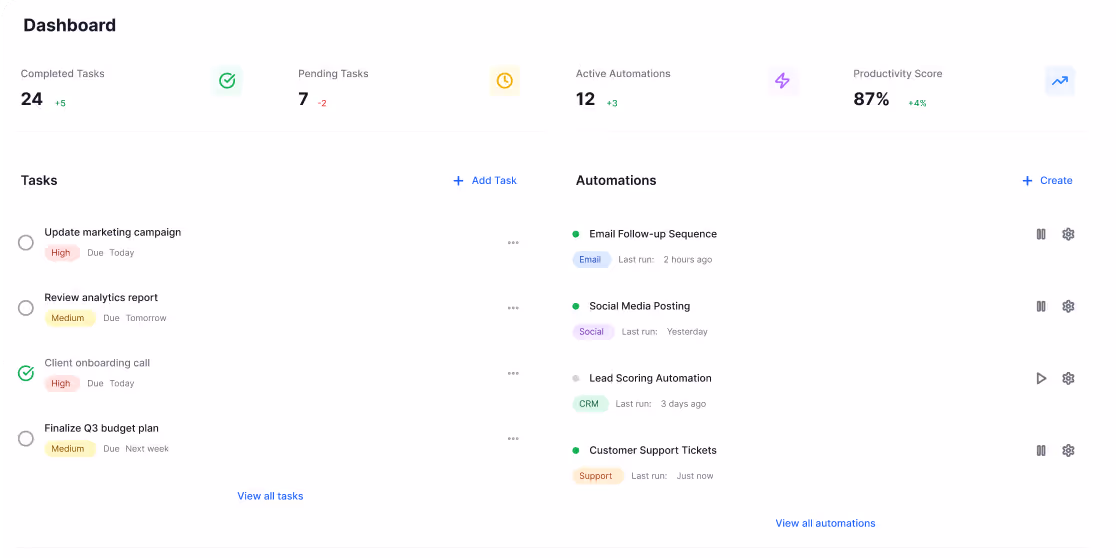Click the Productivity Score value 87%
The width and height of the screenshot is (1116, 558).
(x=871, y=99)
